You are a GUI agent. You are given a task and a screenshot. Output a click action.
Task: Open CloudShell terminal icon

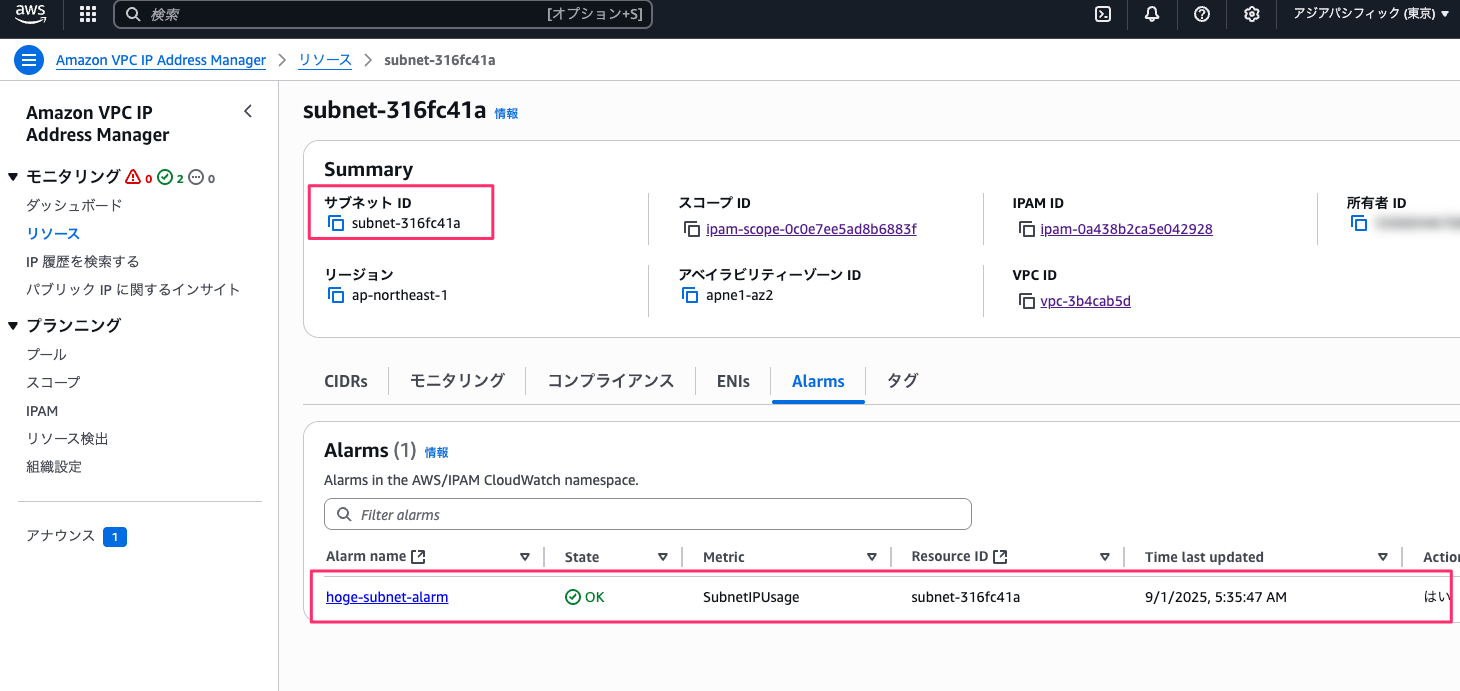[1103, 14]
